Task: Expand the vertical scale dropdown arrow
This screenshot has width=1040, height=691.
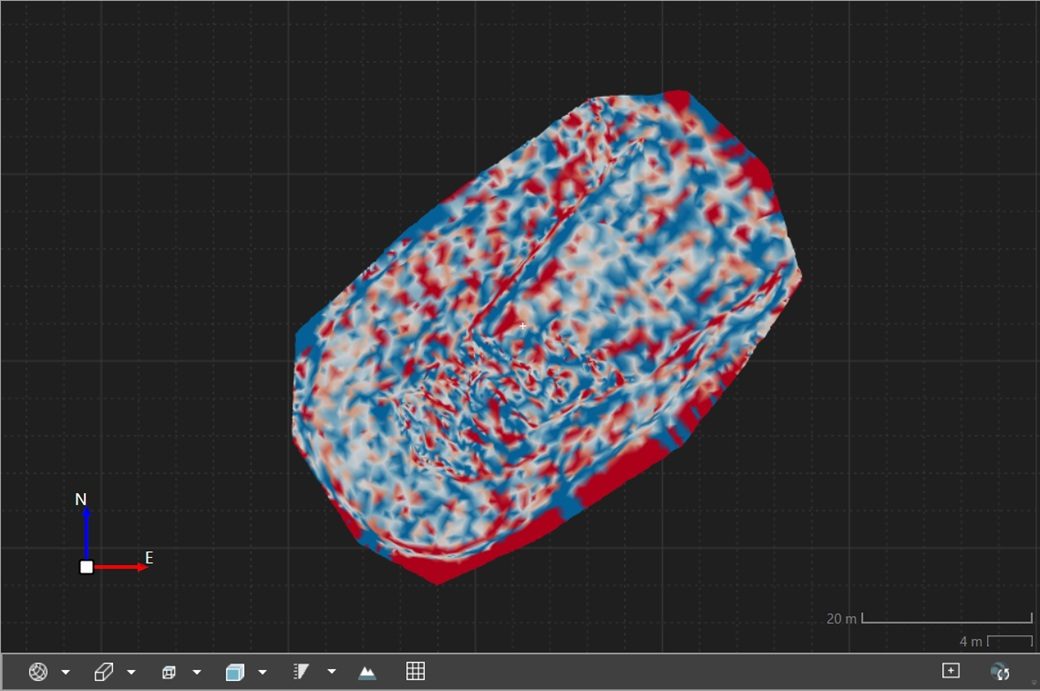Action: (x=331, y=672)
